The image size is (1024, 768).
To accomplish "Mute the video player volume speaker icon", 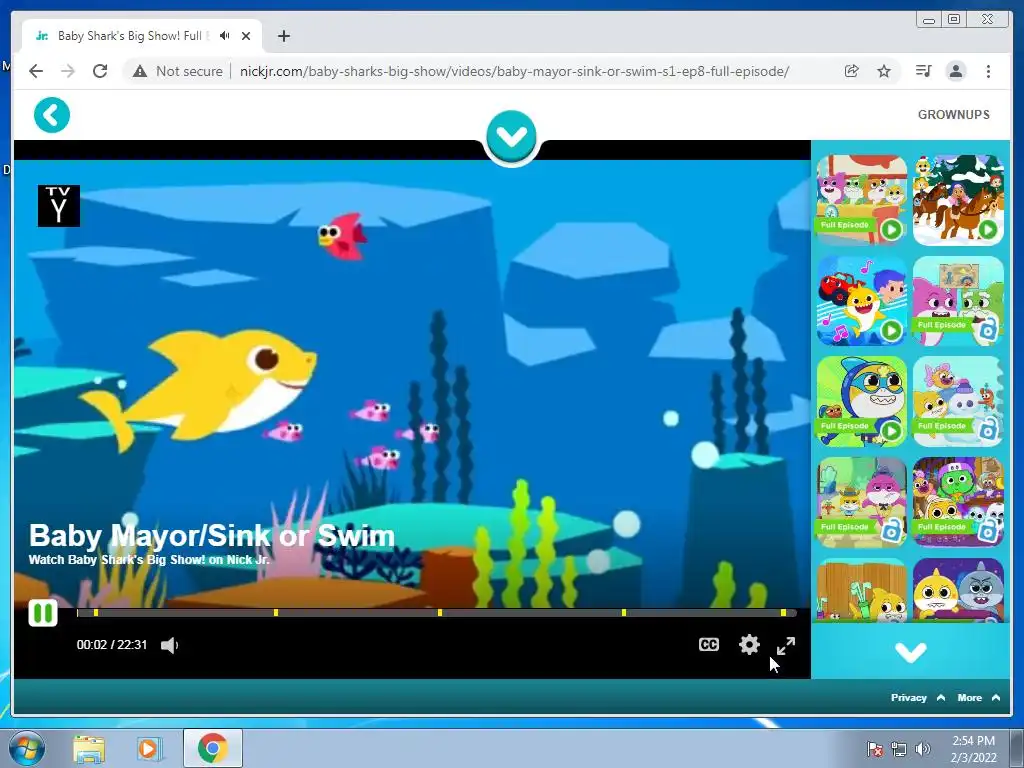I will point(169,645).
